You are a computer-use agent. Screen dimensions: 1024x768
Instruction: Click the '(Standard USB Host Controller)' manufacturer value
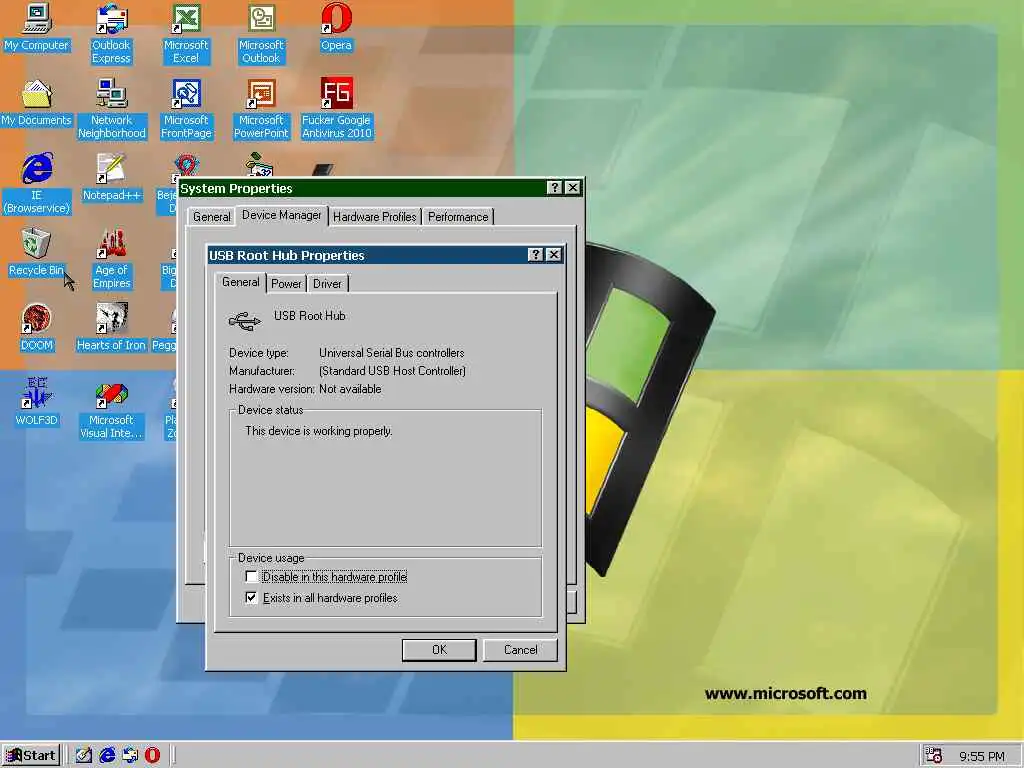(392, 371)
